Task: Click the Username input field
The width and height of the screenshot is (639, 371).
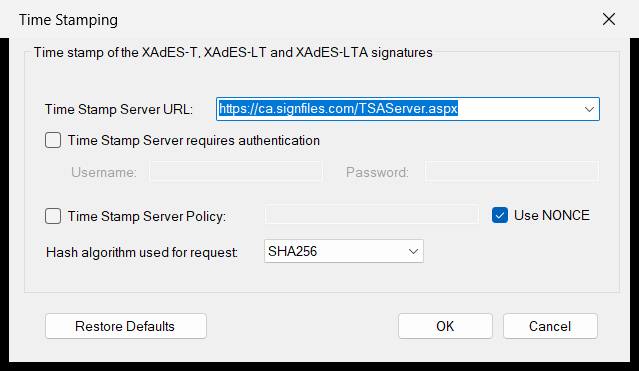Action: (x=236, y=171)
